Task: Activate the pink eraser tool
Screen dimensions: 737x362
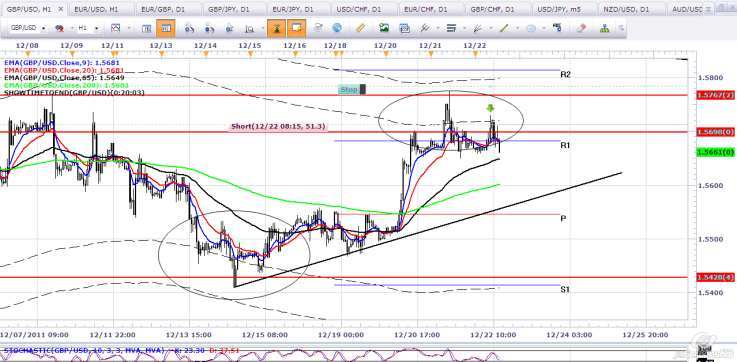Action: [581, 28]
